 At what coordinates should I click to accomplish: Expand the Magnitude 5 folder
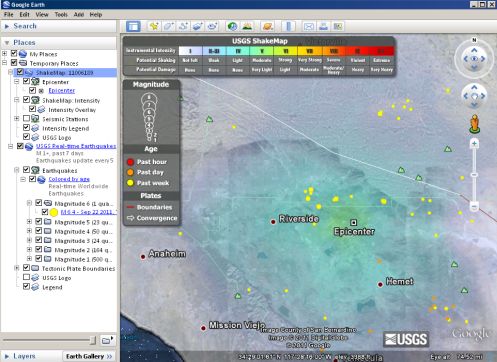coord(29,221)
